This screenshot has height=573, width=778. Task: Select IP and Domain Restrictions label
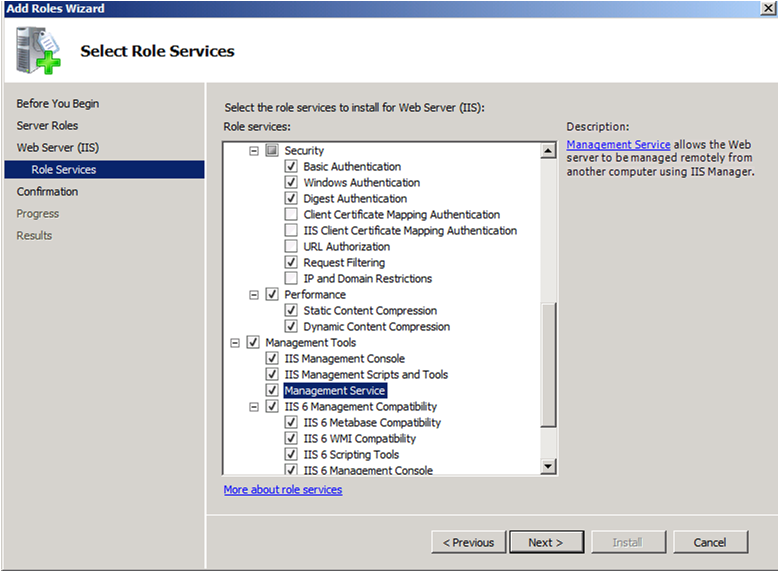(368, 278)
